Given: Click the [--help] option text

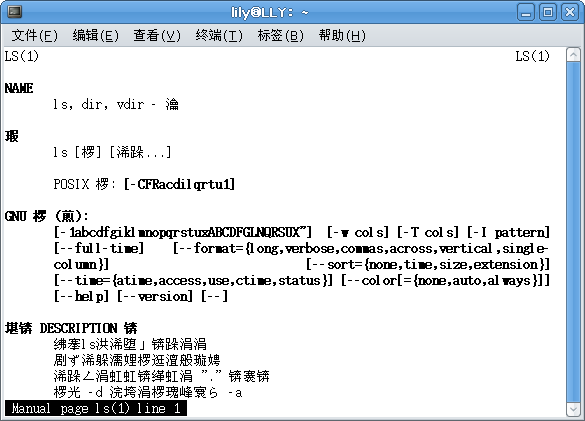Looking at the screenshot, I should pyautogui.click(x=82, y=296).
